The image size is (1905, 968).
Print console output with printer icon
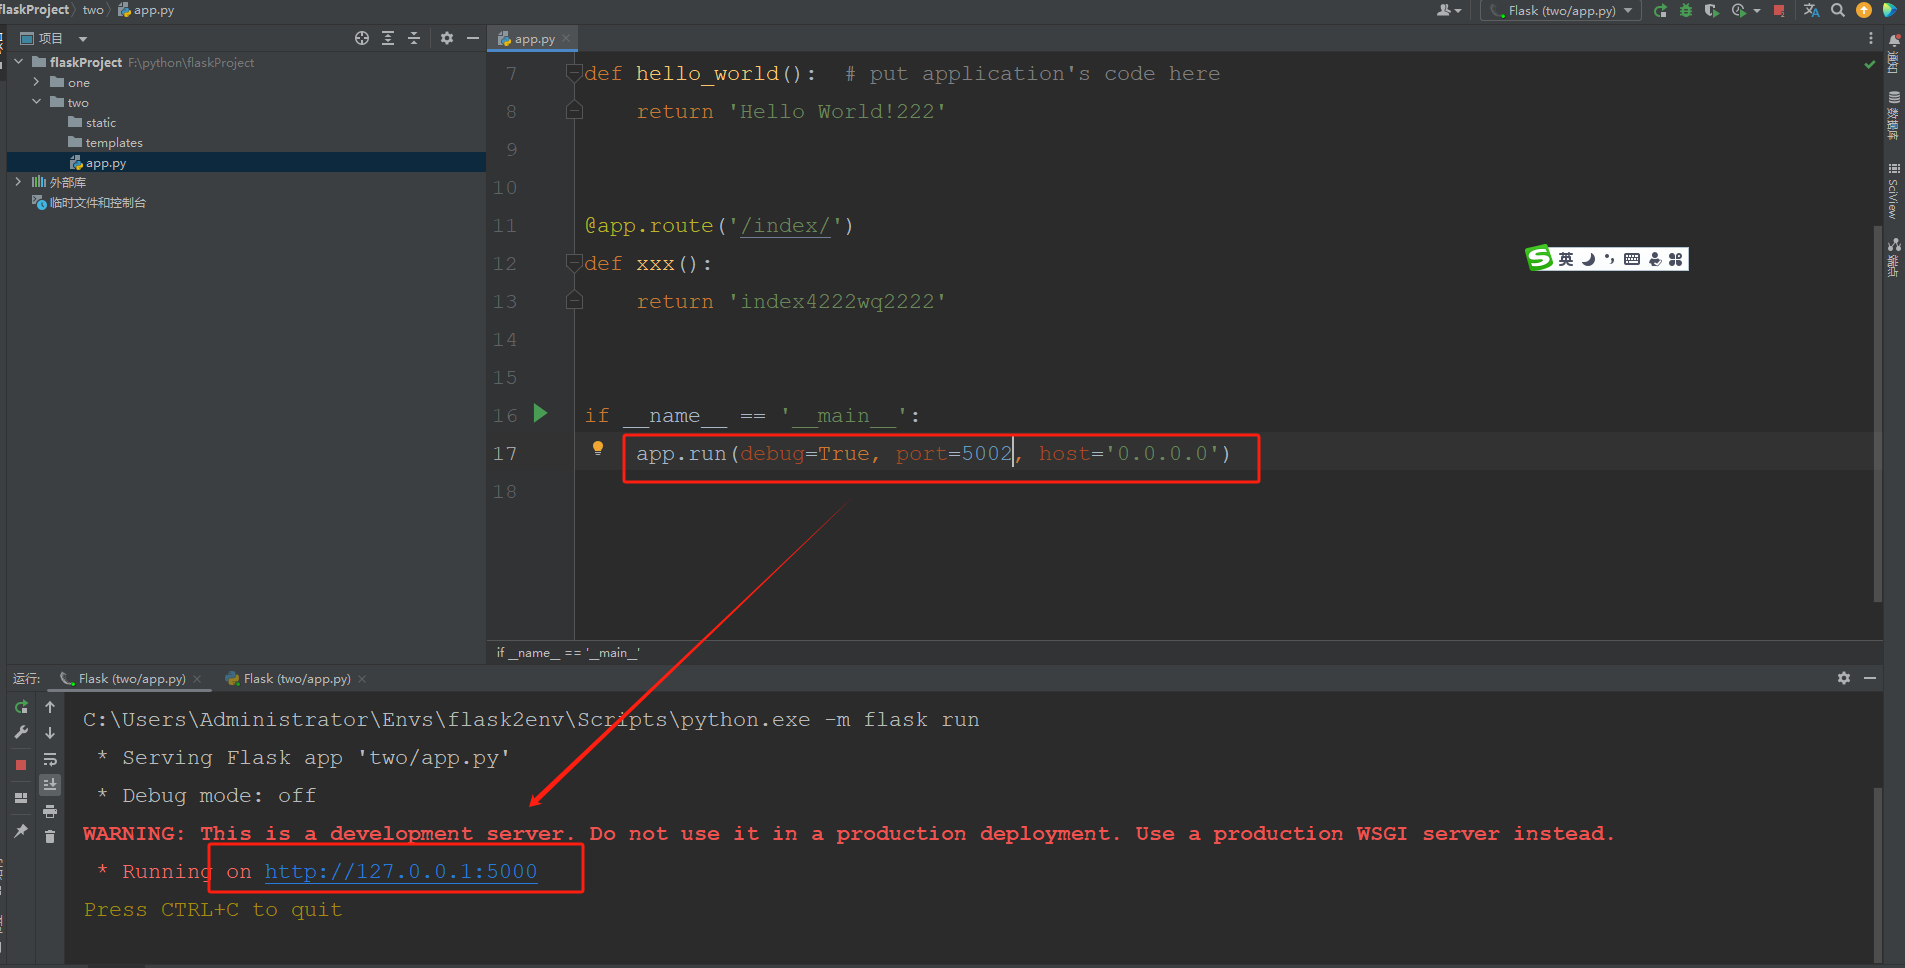50,811
